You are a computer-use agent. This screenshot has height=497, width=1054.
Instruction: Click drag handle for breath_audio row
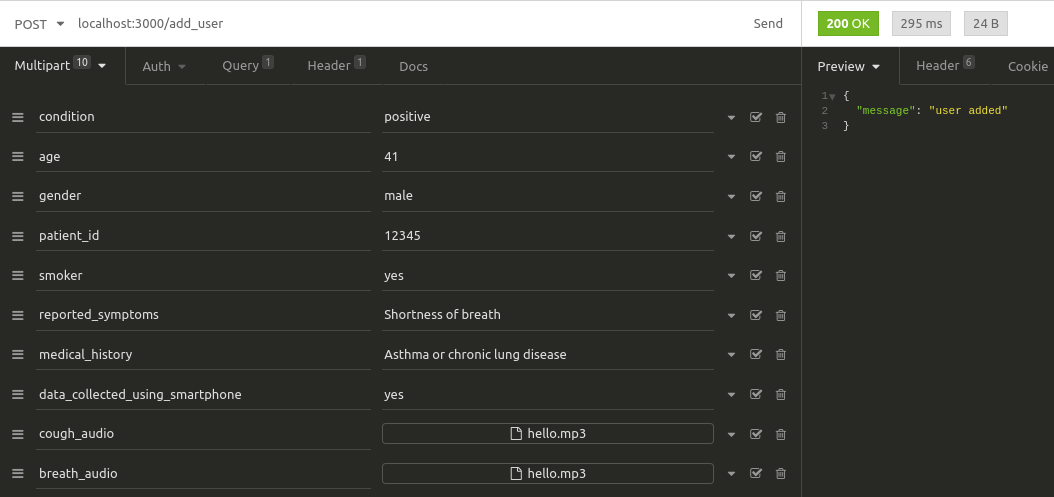17,473
